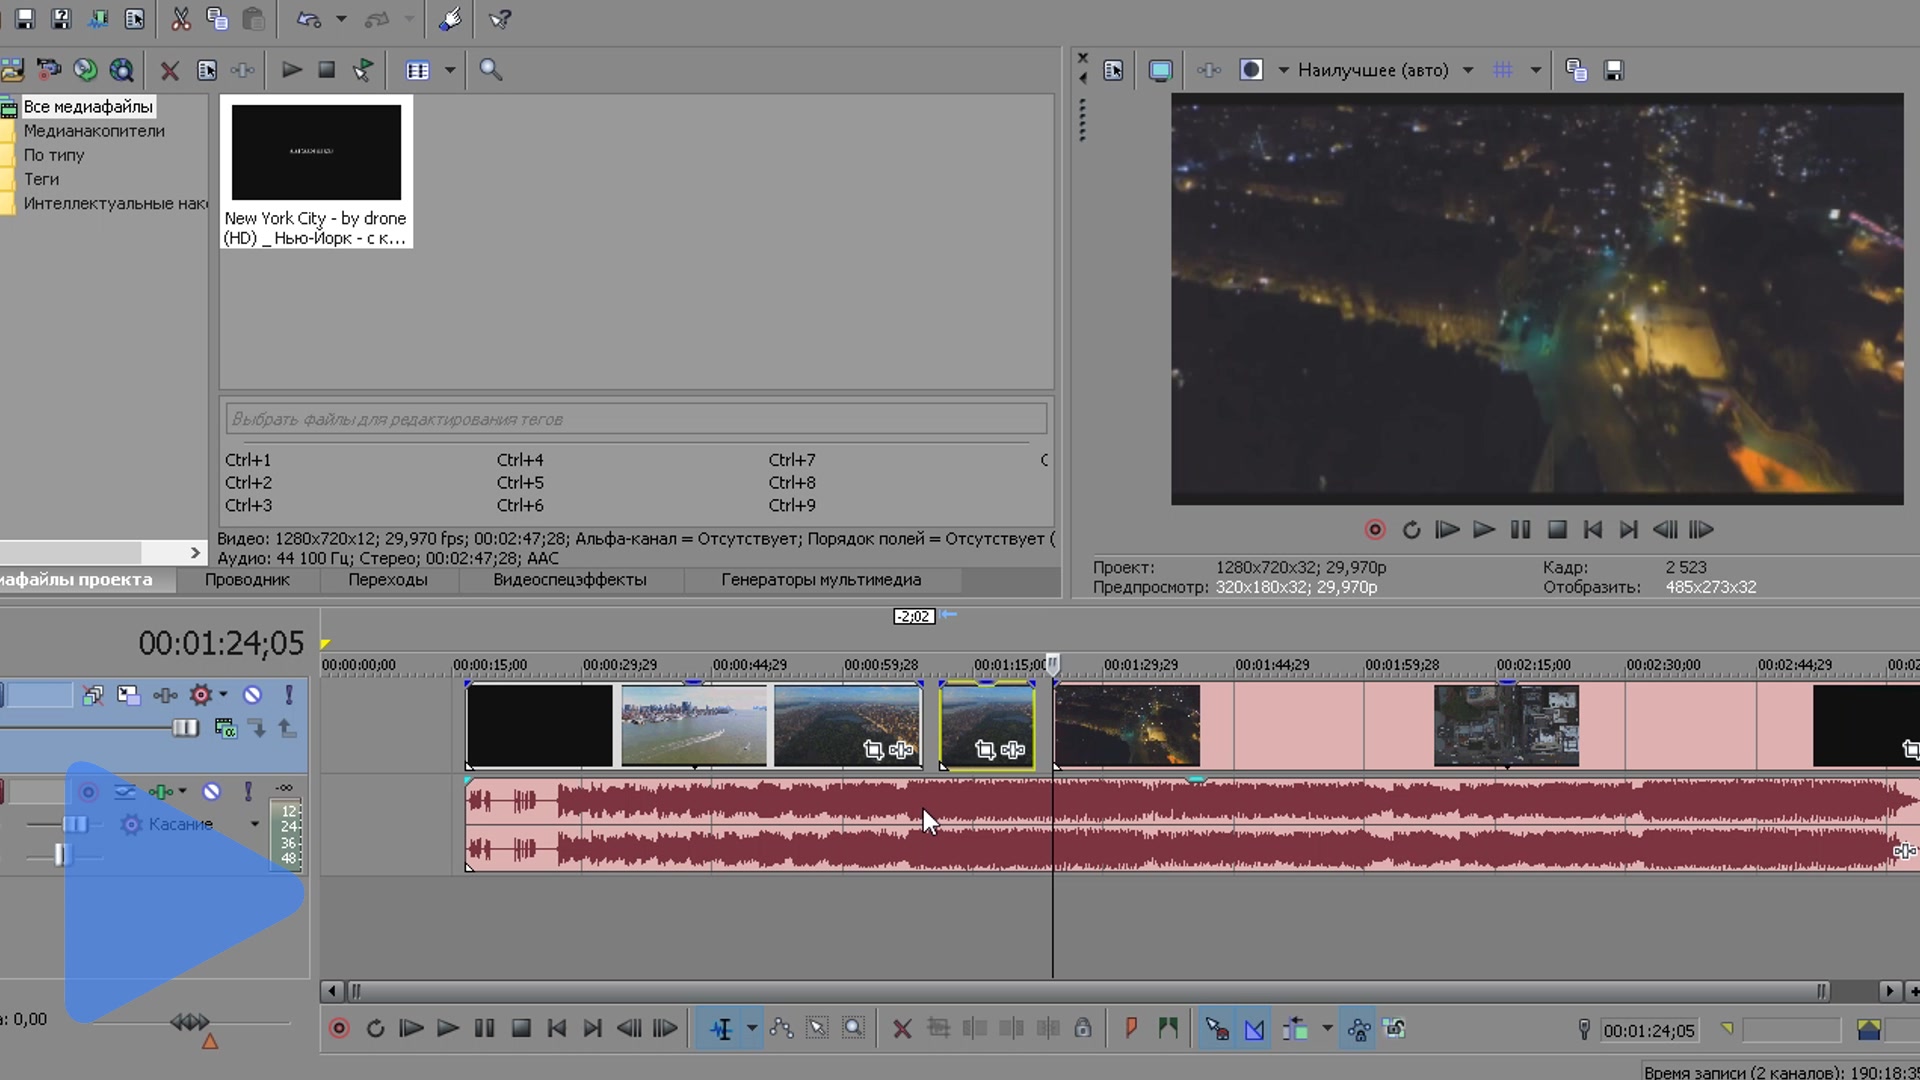Viewport: 1920px width, 1080px height.
Task: Play from start in timeline transport
Action: [x=411, y=1029]
